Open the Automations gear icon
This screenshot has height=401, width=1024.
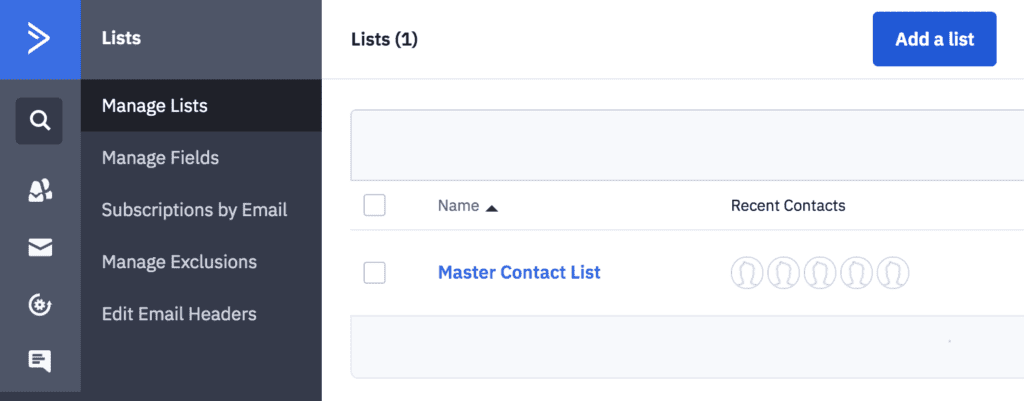click(x=39, y=305)
